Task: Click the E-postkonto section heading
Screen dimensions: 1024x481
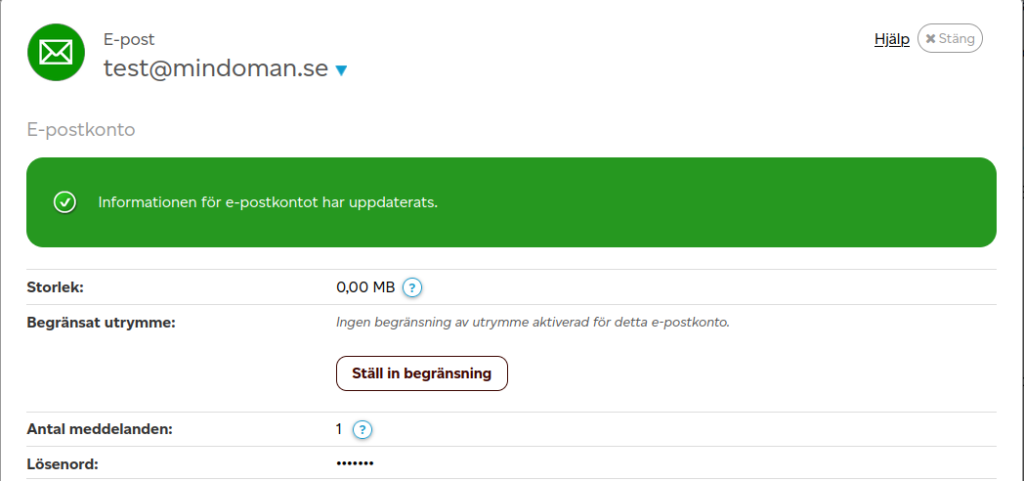Action: tap(80, 130)
